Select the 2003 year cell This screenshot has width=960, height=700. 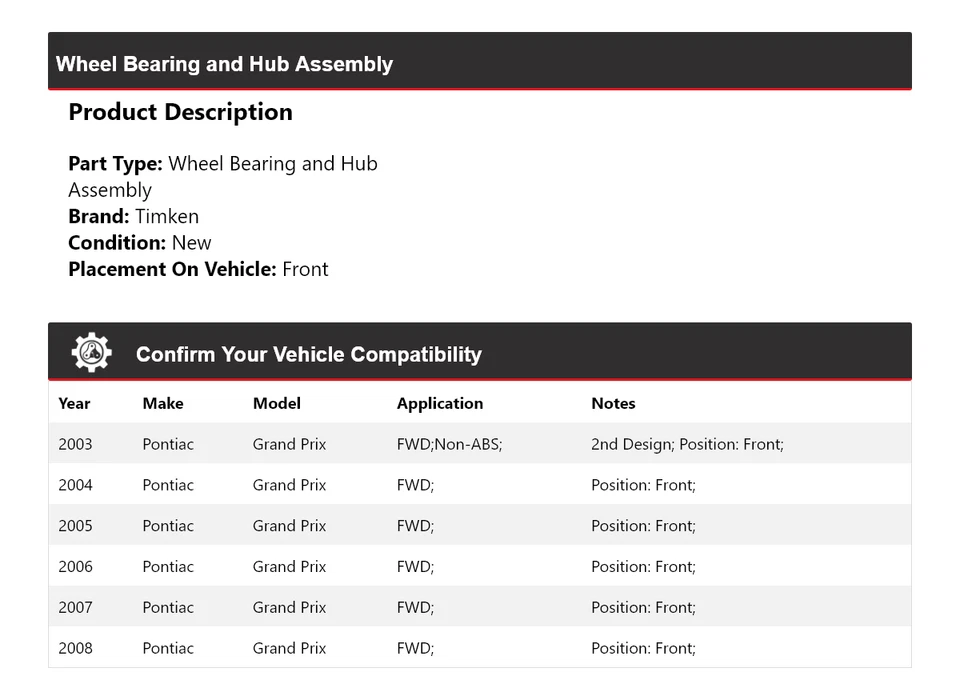[x=75, y=444]
